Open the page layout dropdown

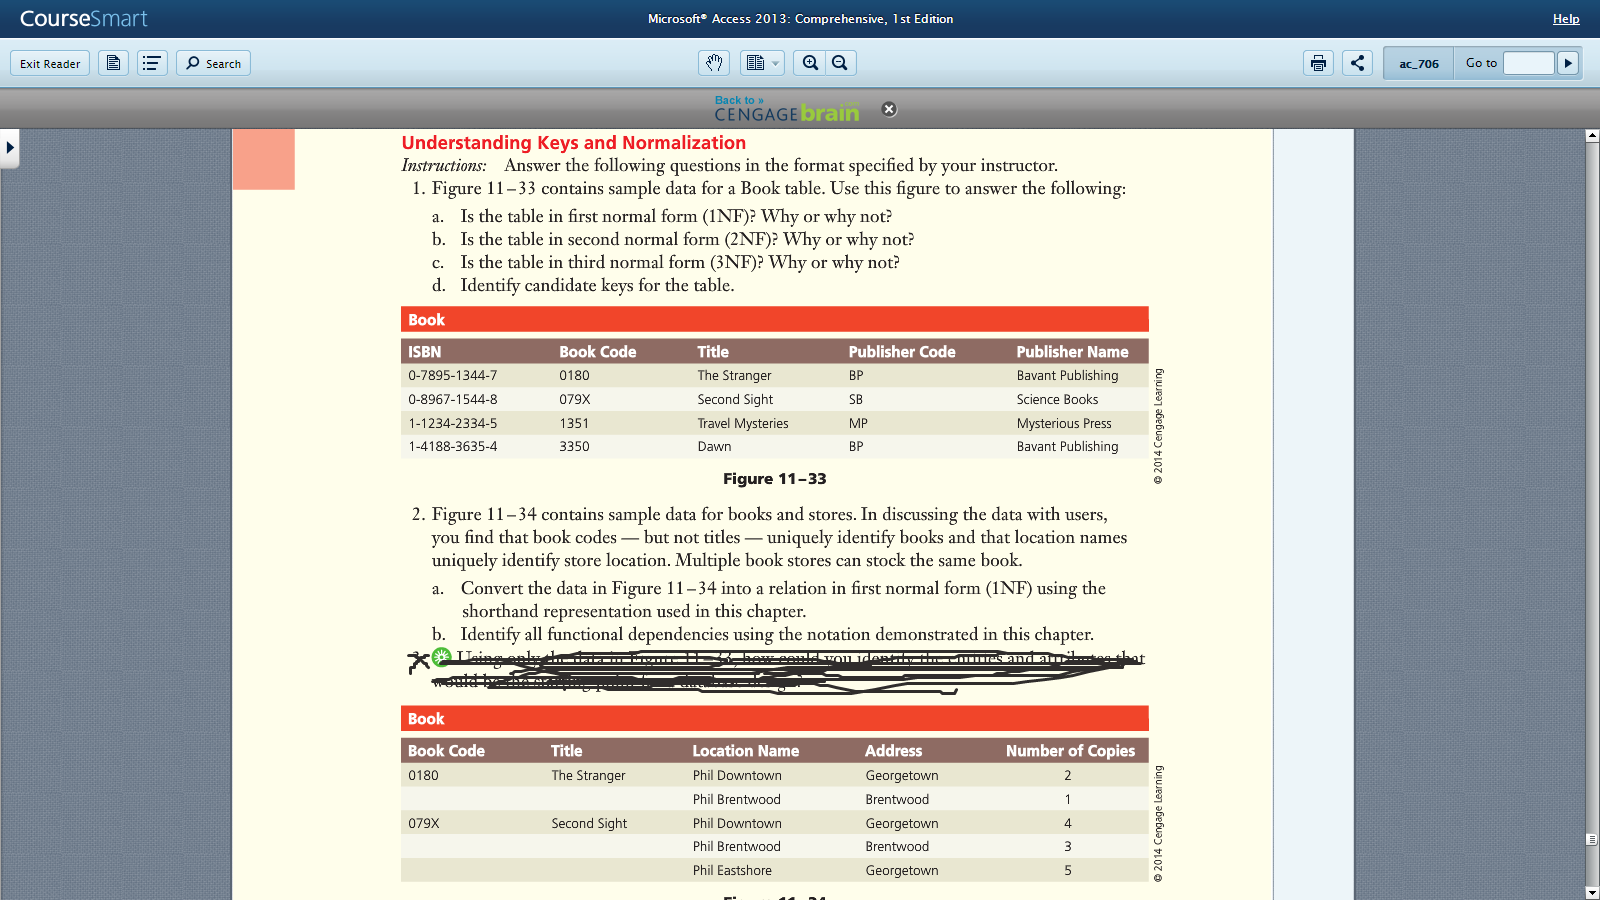click(x=762, y=63)
